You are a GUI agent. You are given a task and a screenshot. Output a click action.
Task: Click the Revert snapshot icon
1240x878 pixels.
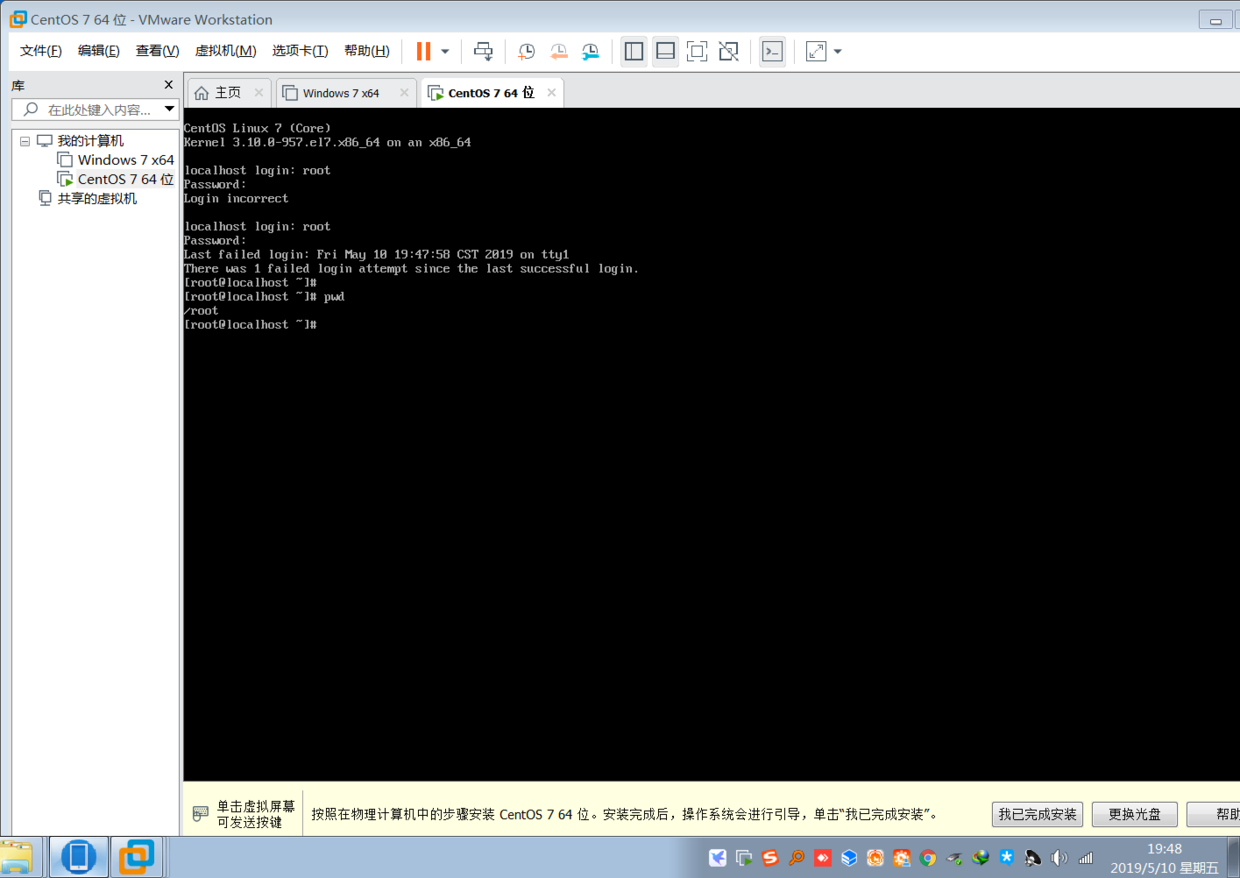[x=558, y=51]
